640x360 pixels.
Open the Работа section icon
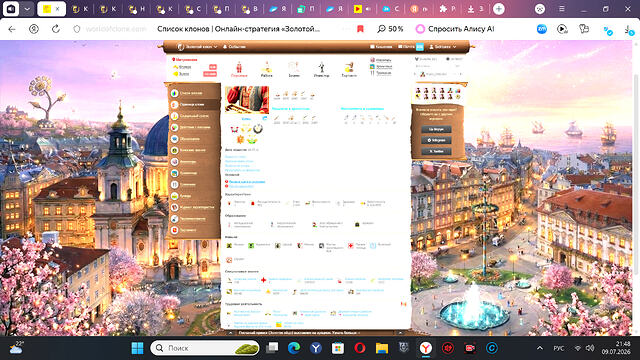tap(267, 69)
